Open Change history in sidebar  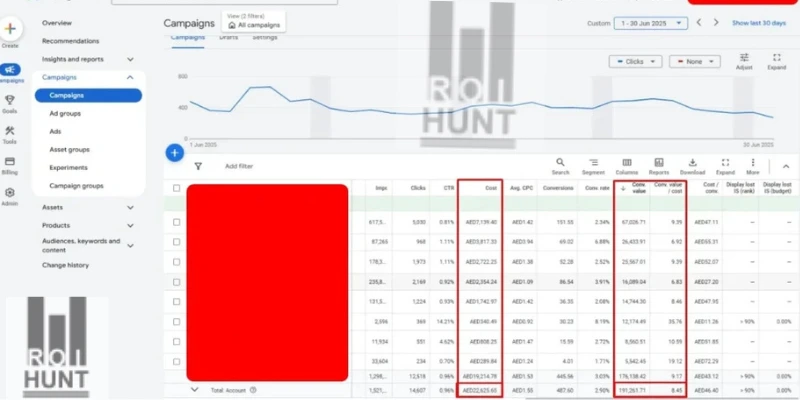[65, 265]
